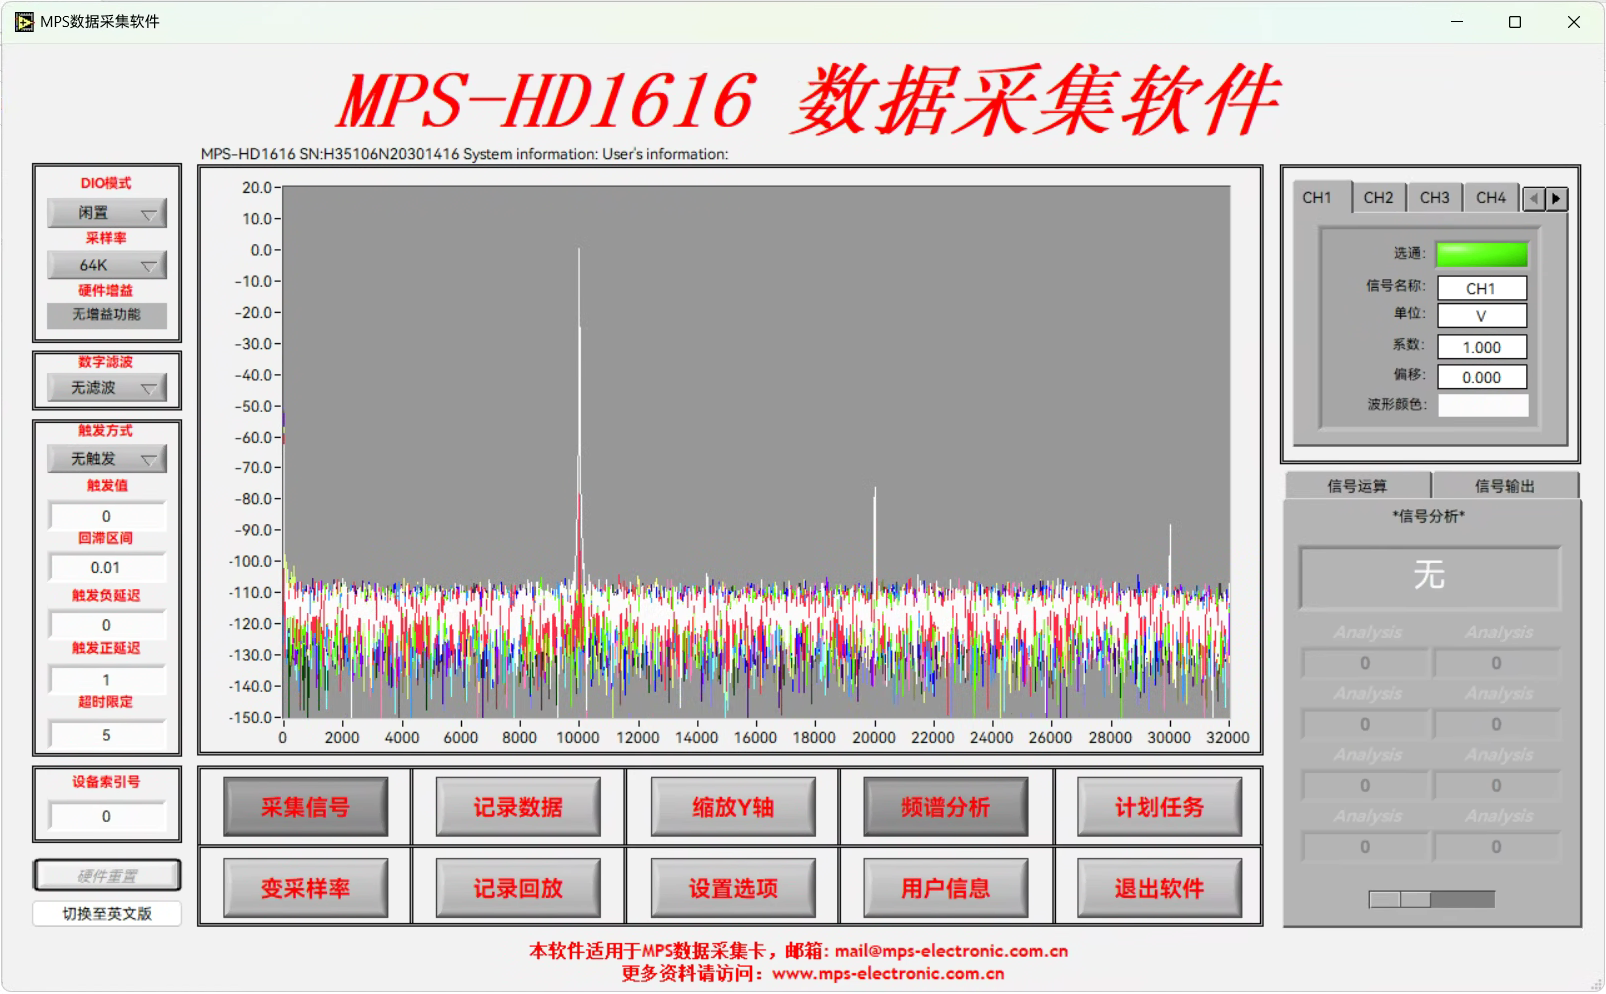Click the 系数 input field showing 1.000

[1481, 347]
